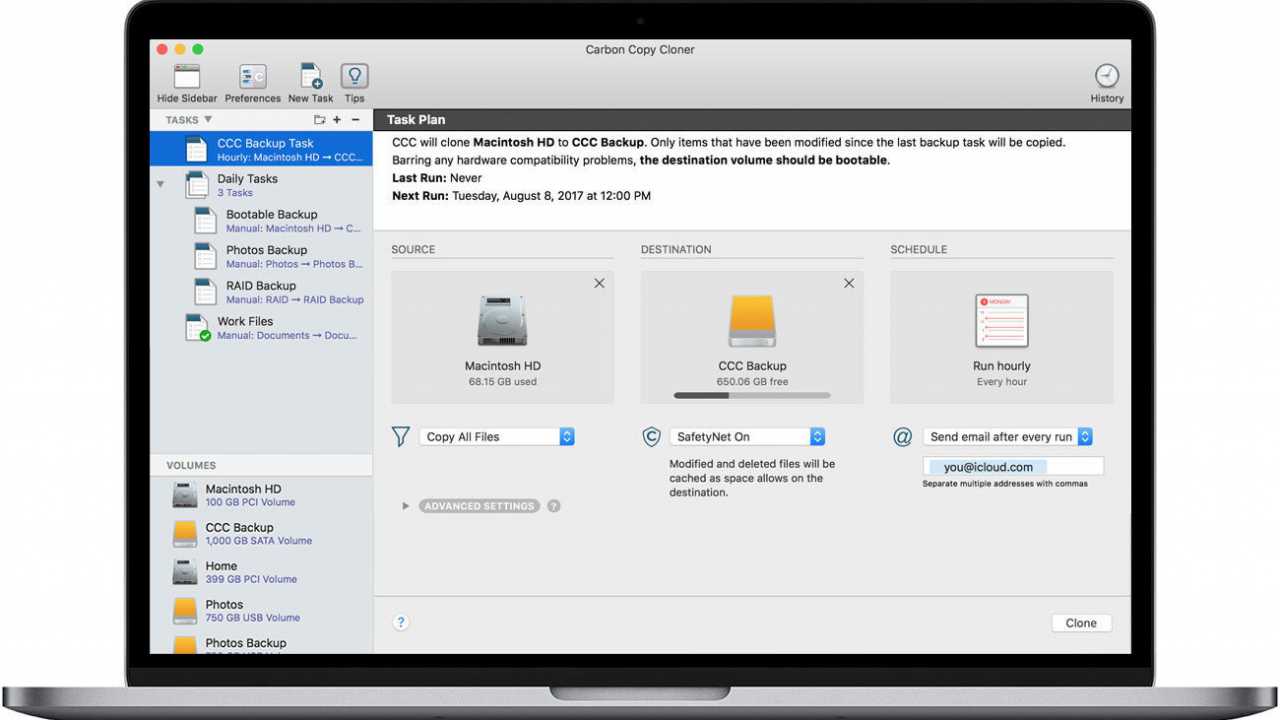Select the RAID Backup task
1280x720 pixels.
point(261,292)
